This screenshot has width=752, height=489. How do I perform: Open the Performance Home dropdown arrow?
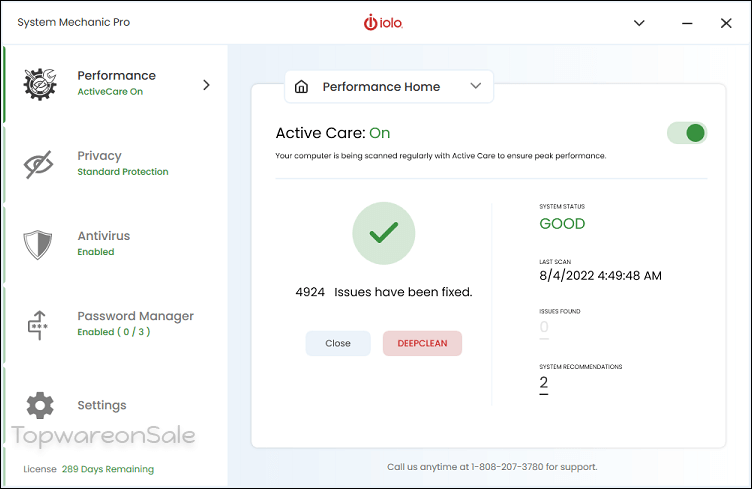point(475,86)
